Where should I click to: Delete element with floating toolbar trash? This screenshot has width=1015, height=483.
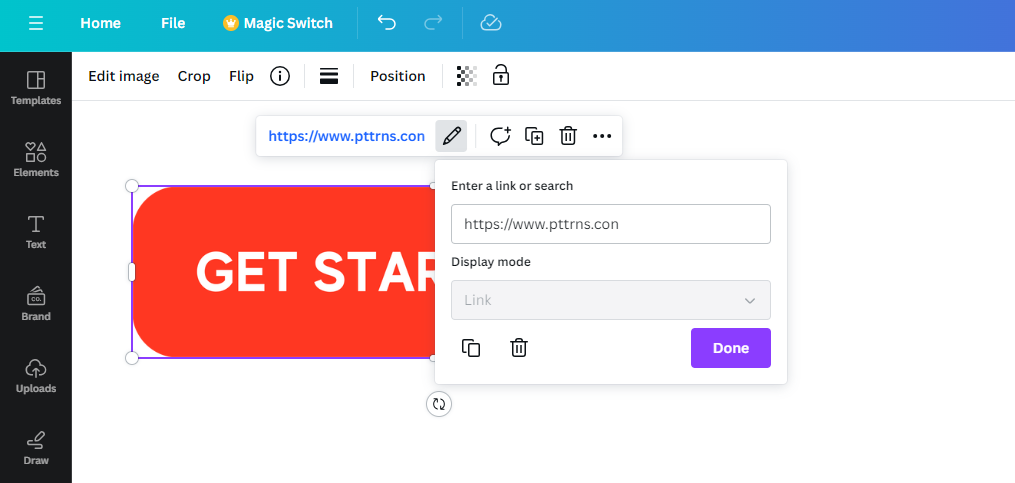pos(568,136)
